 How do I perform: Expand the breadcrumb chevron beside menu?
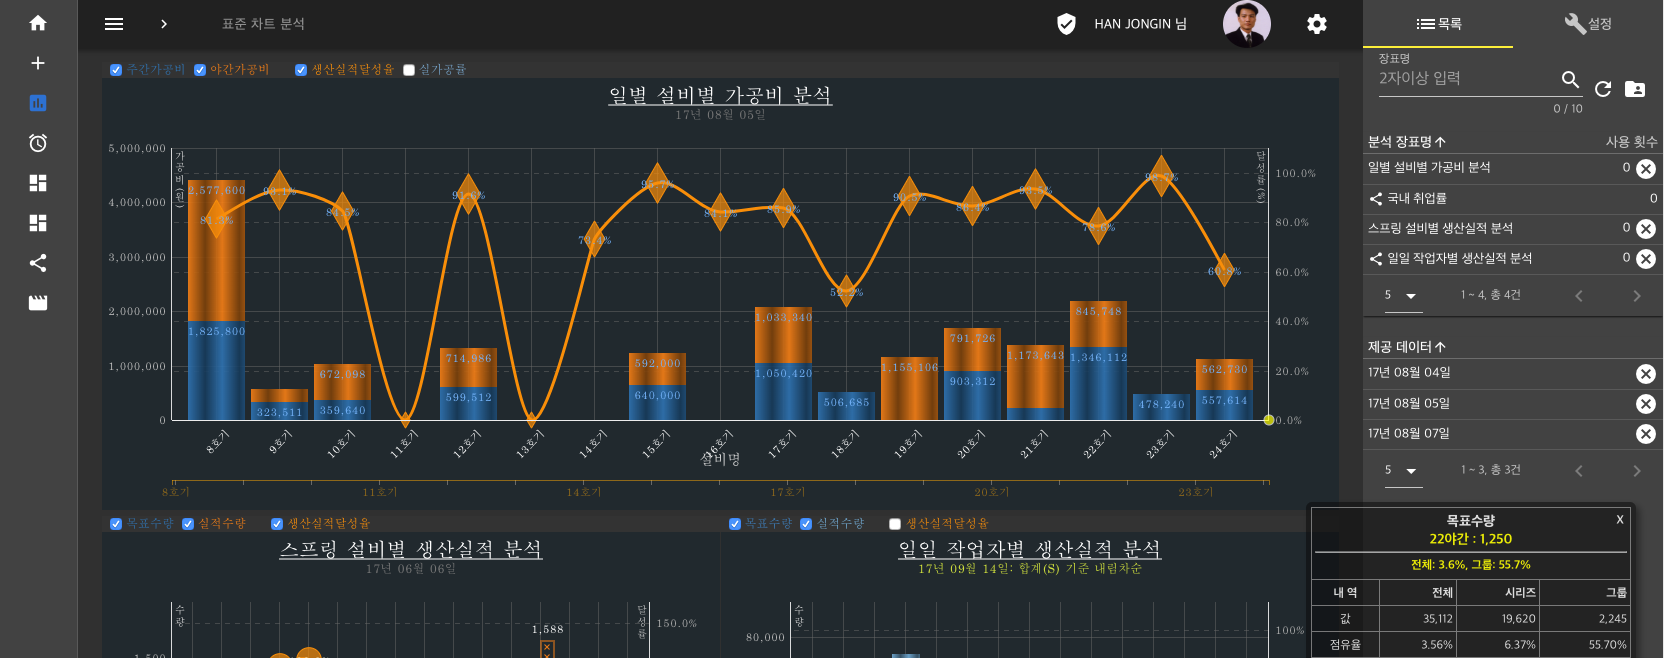(x=164, y=24)
